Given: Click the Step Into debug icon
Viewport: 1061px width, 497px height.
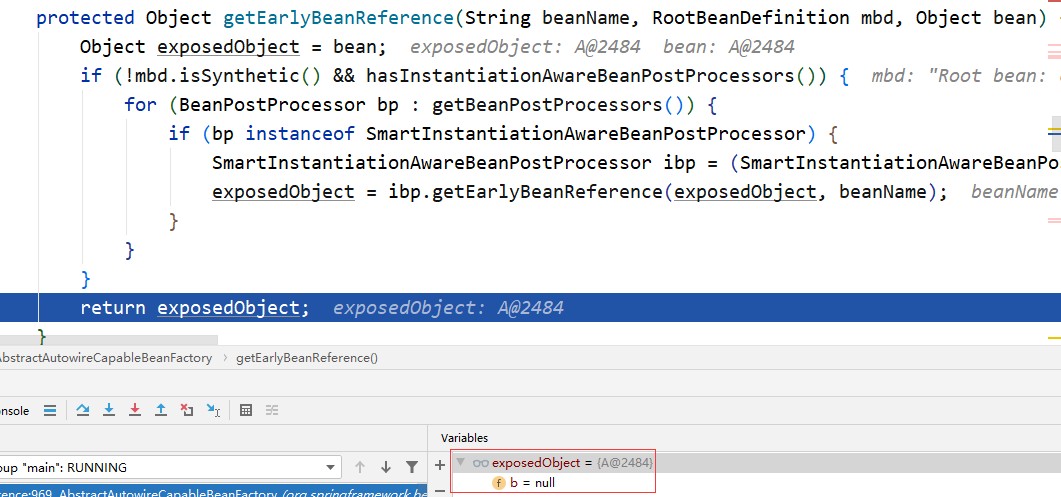Looking at the screenshot, I should click(108, 410).
